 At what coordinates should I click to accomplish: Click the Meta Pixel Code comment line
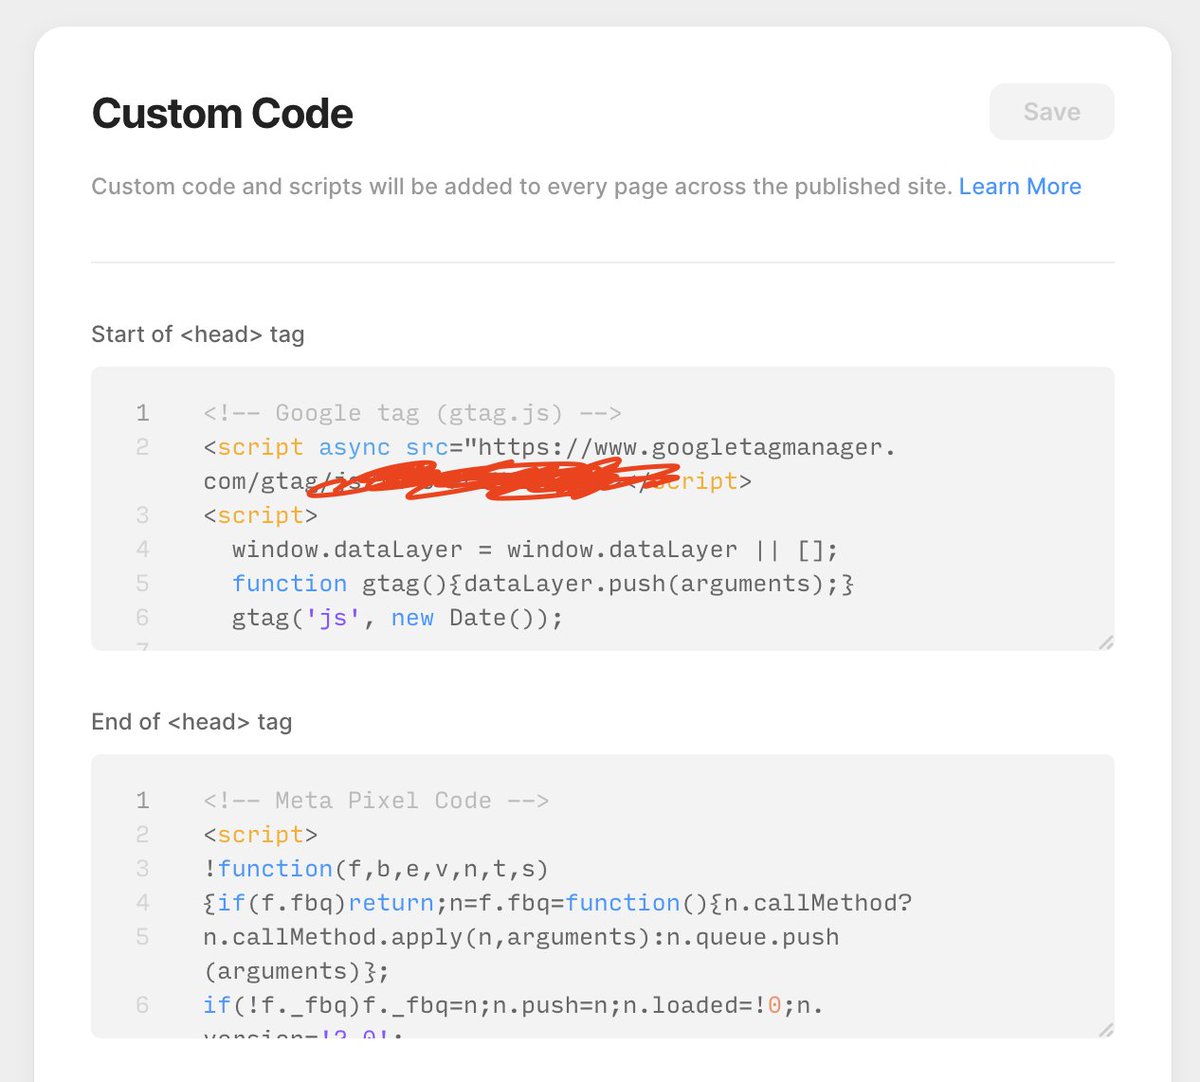[x=376, y=801]
